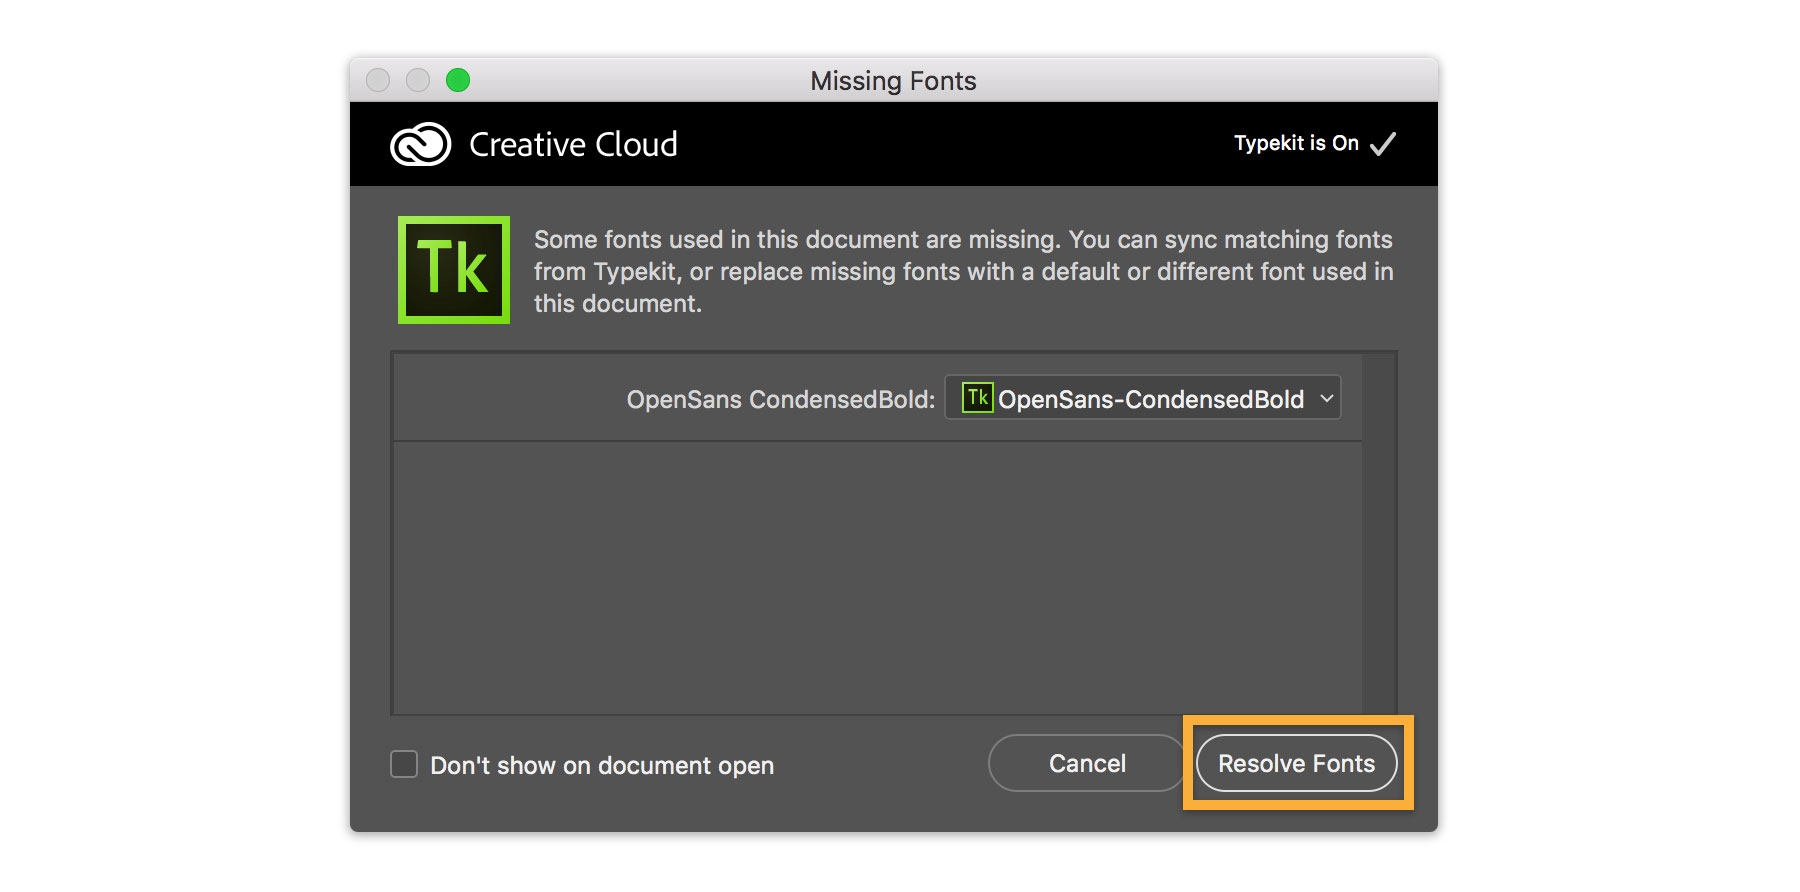Click the small Tk badge in font dropdown

point(977,398)
